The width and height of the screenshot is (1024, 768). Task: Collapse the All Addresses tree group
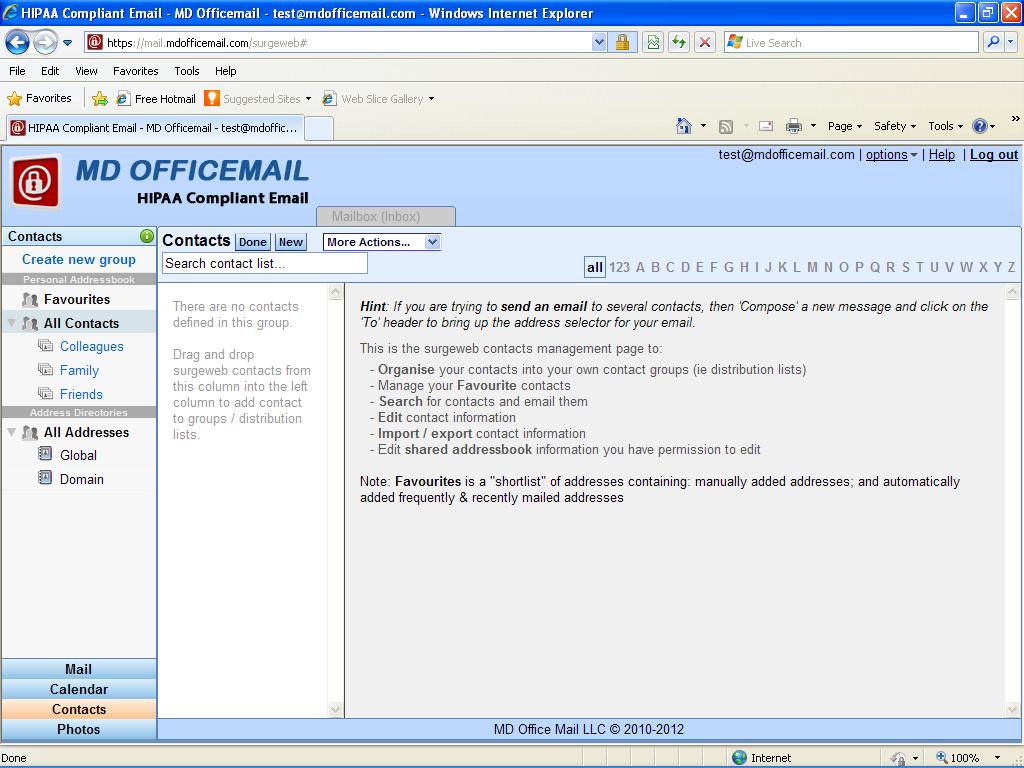12,433
